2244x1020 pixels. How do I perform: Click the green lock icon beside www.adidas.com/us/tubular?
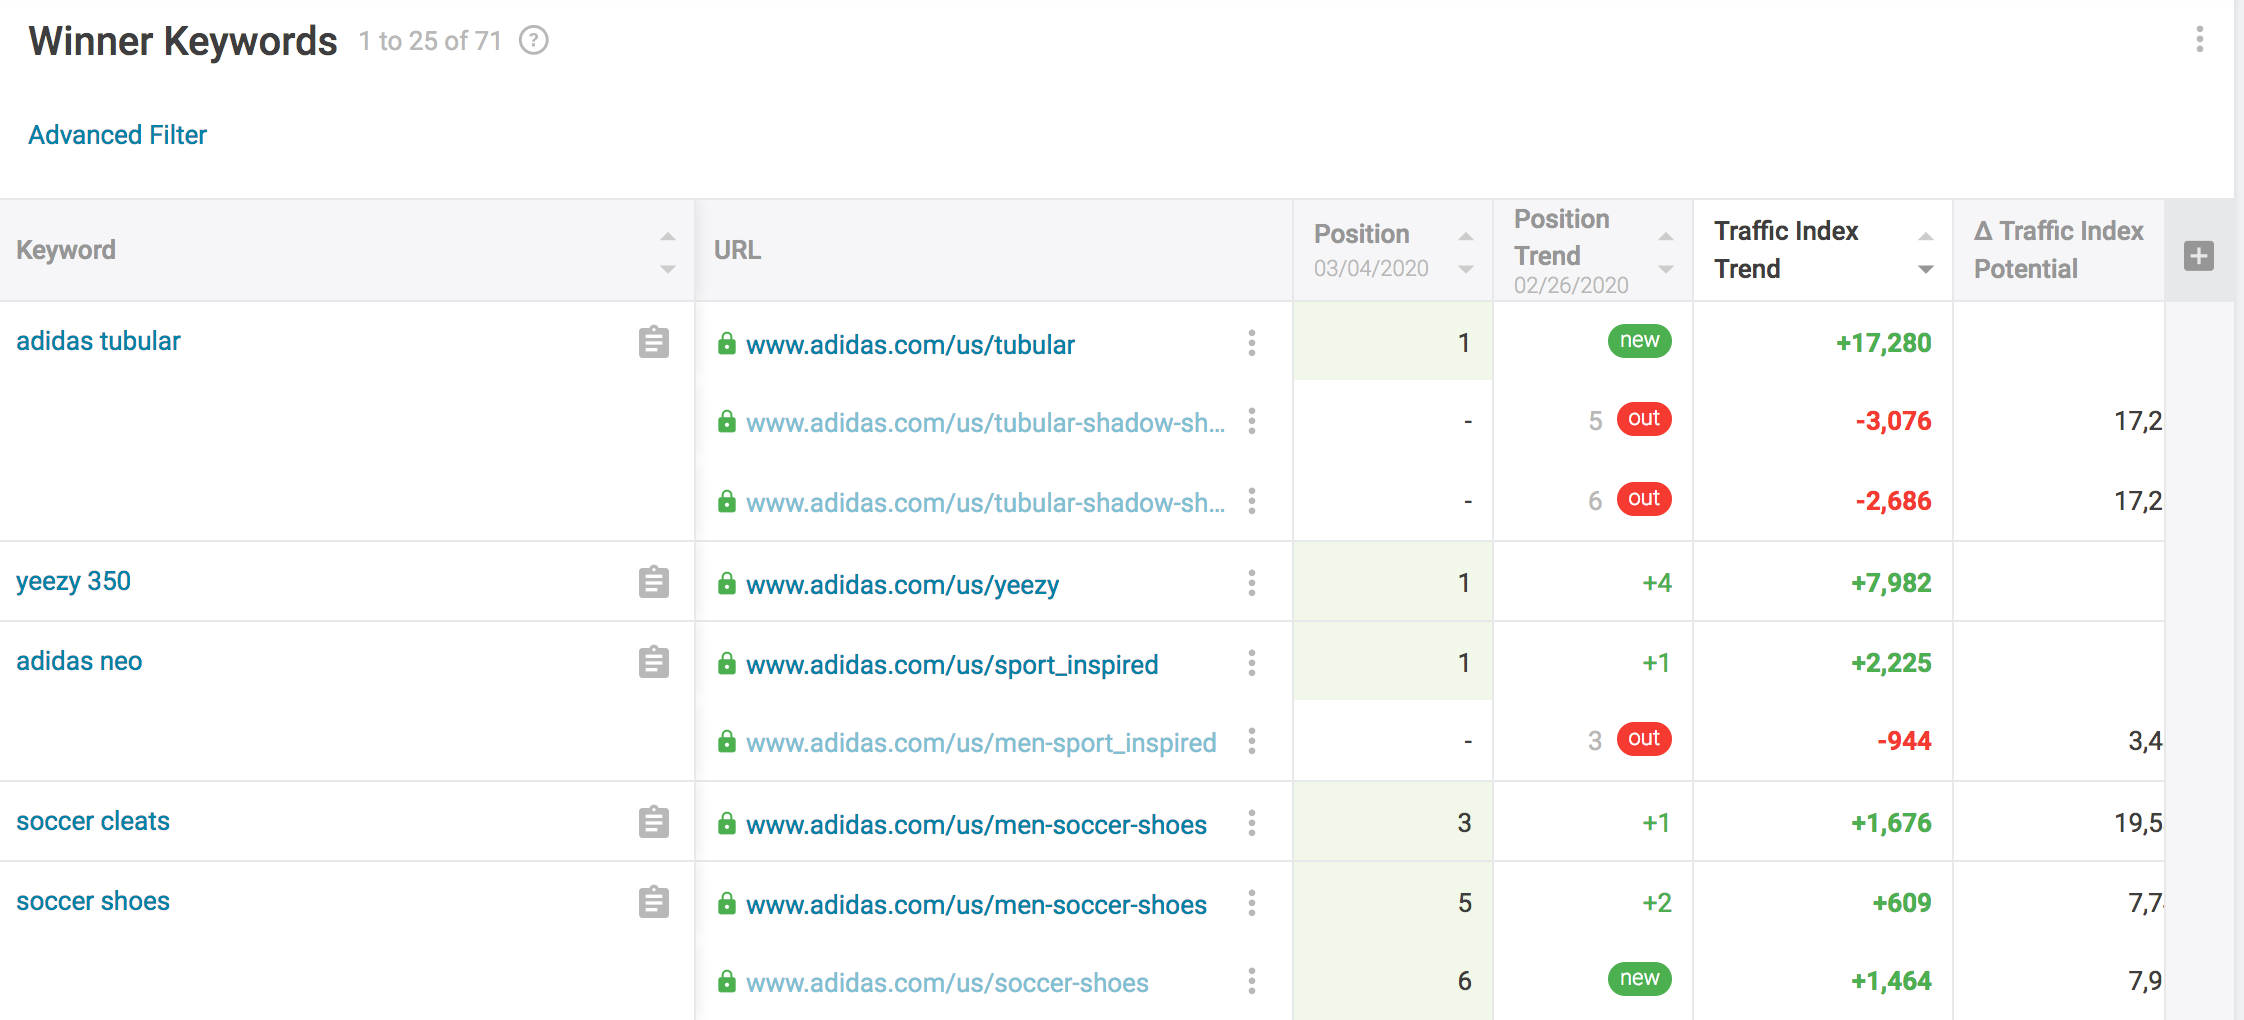click(x=727, y=344)
